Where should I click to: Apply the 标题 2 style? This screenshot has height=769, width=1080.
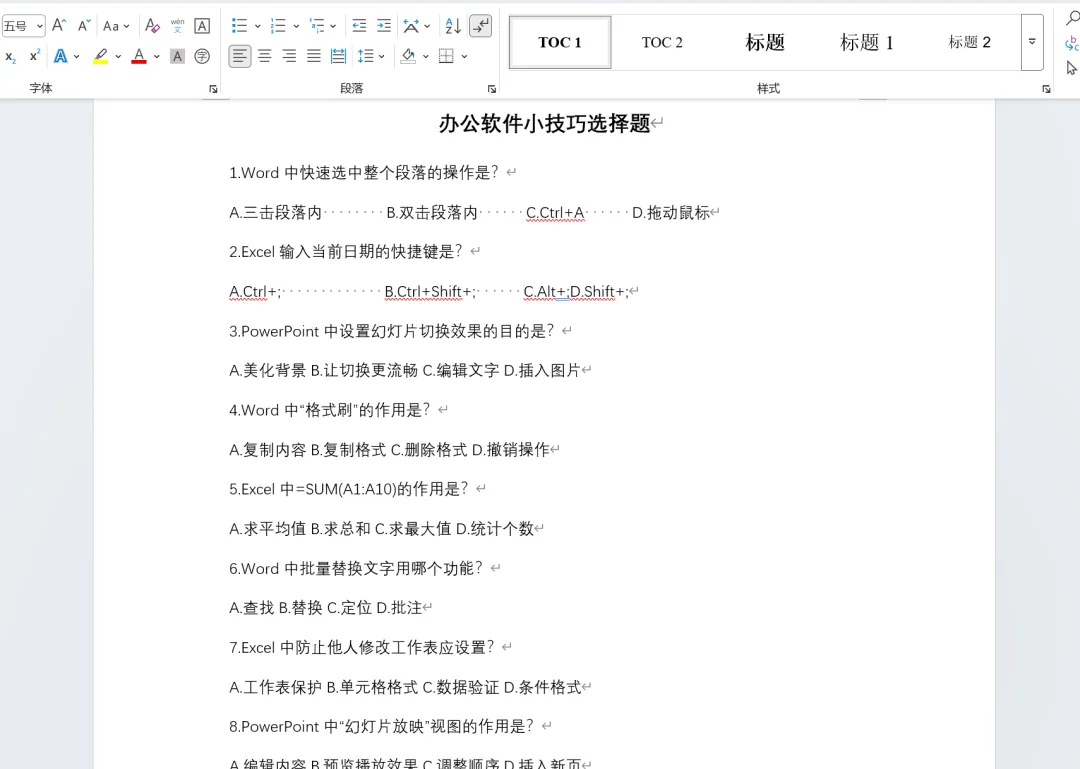click(969, 42)
